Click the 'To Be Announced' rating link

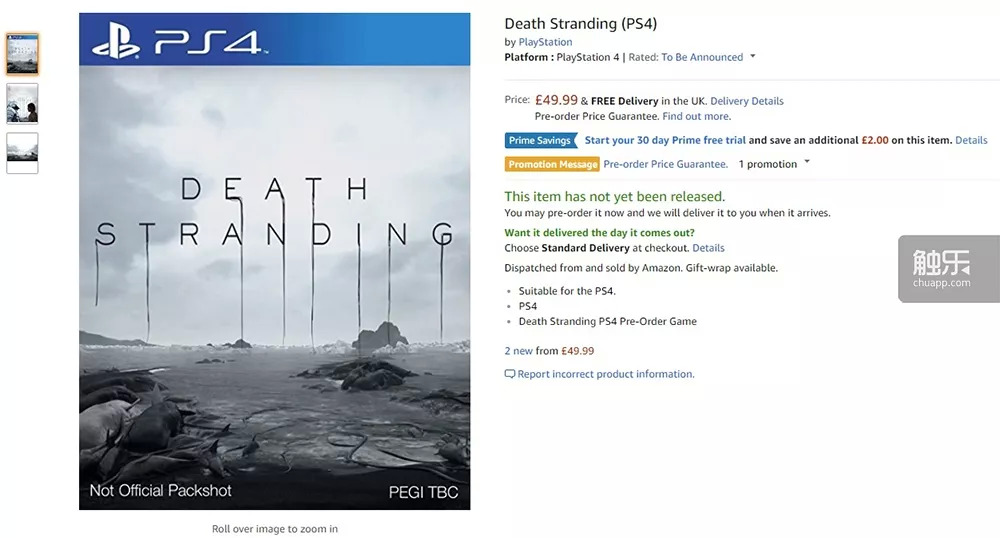coord(702,57)
